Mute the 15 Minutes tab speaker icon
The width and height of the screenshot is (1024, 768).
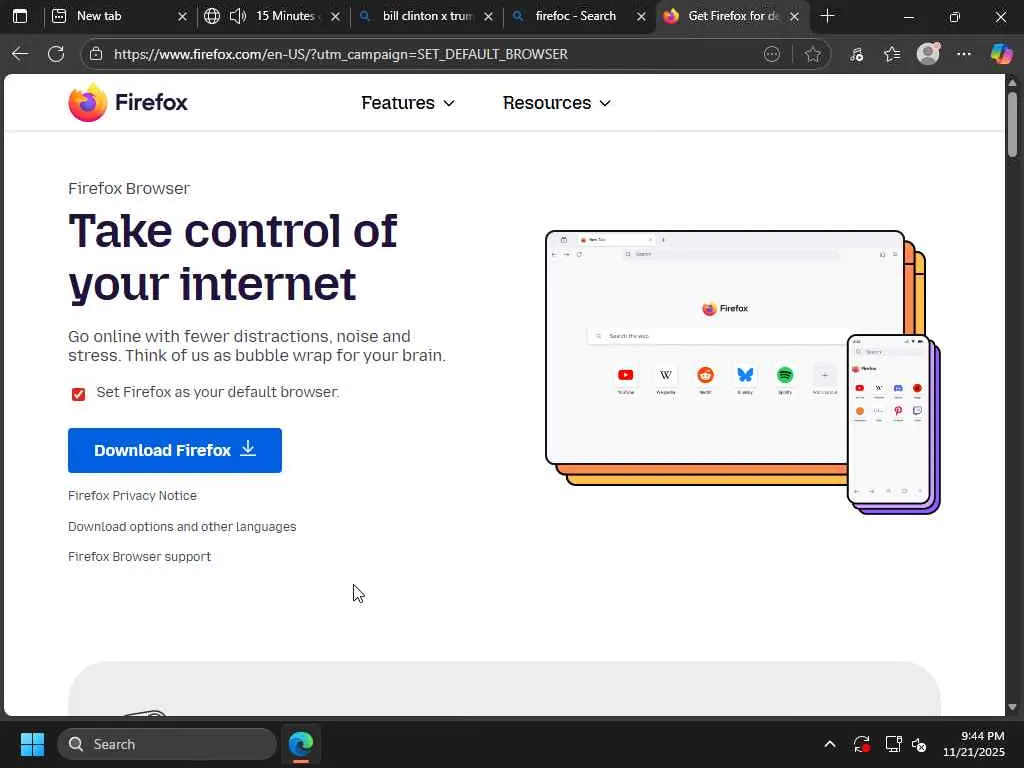click(238, 16)
